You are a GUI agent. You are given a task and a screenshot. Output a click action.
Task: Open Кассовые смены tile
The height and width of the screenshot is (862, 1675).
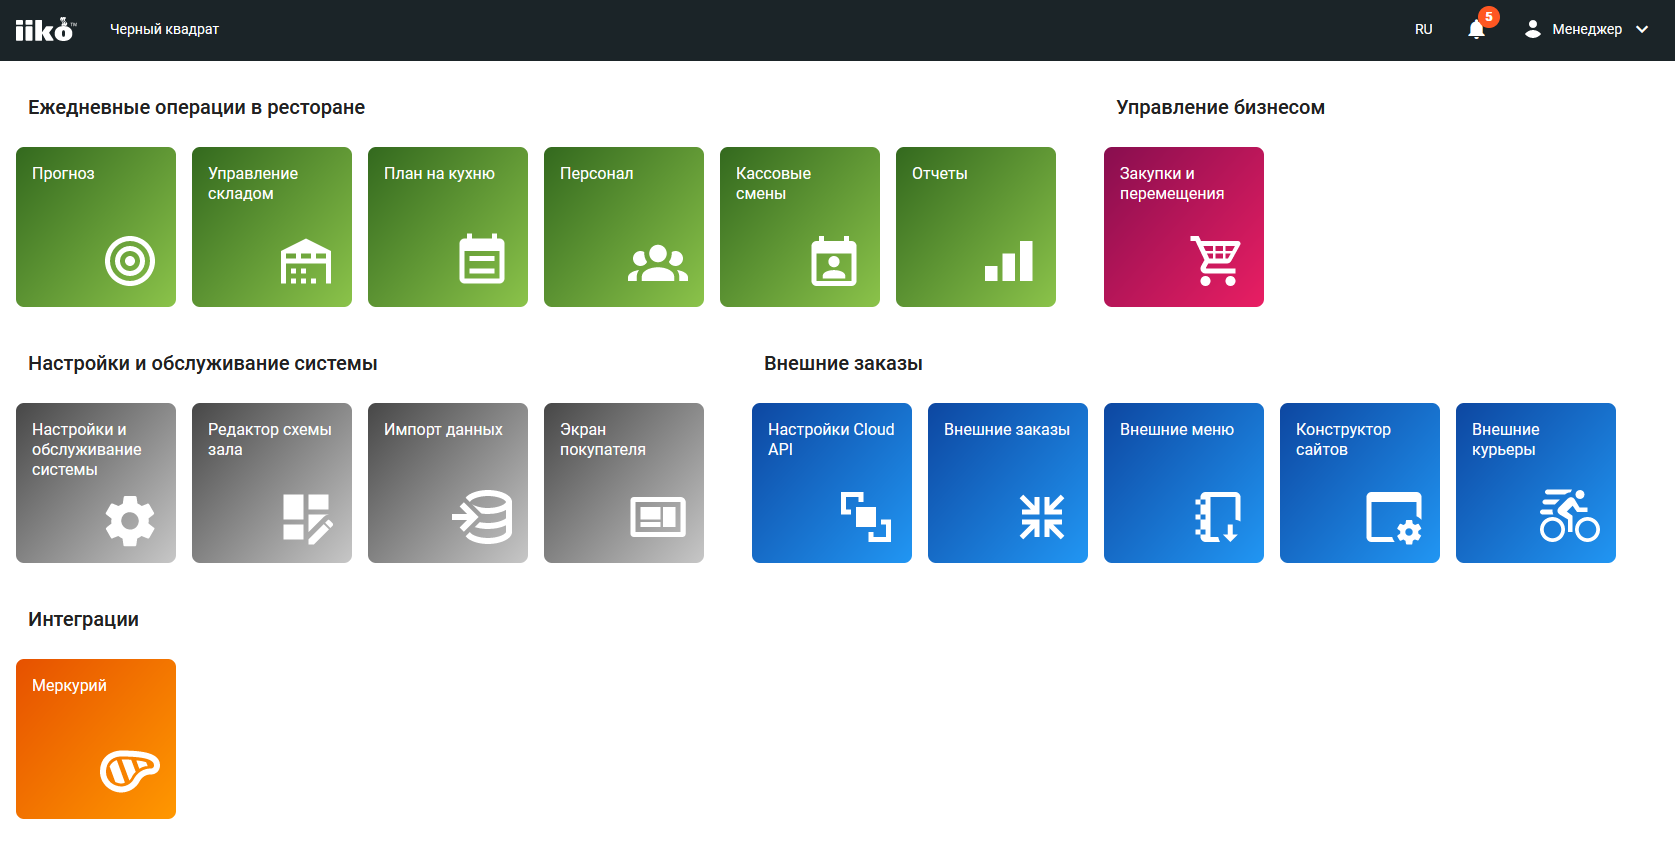point(800,227)
